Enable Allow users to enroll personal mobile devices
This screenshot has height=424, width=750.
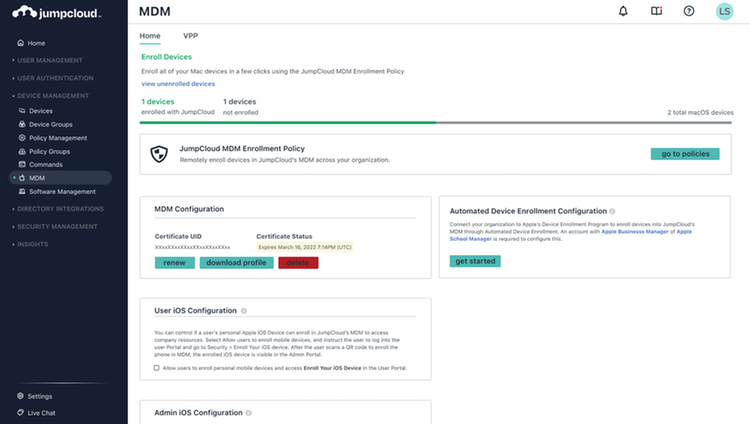pos(156,368)
